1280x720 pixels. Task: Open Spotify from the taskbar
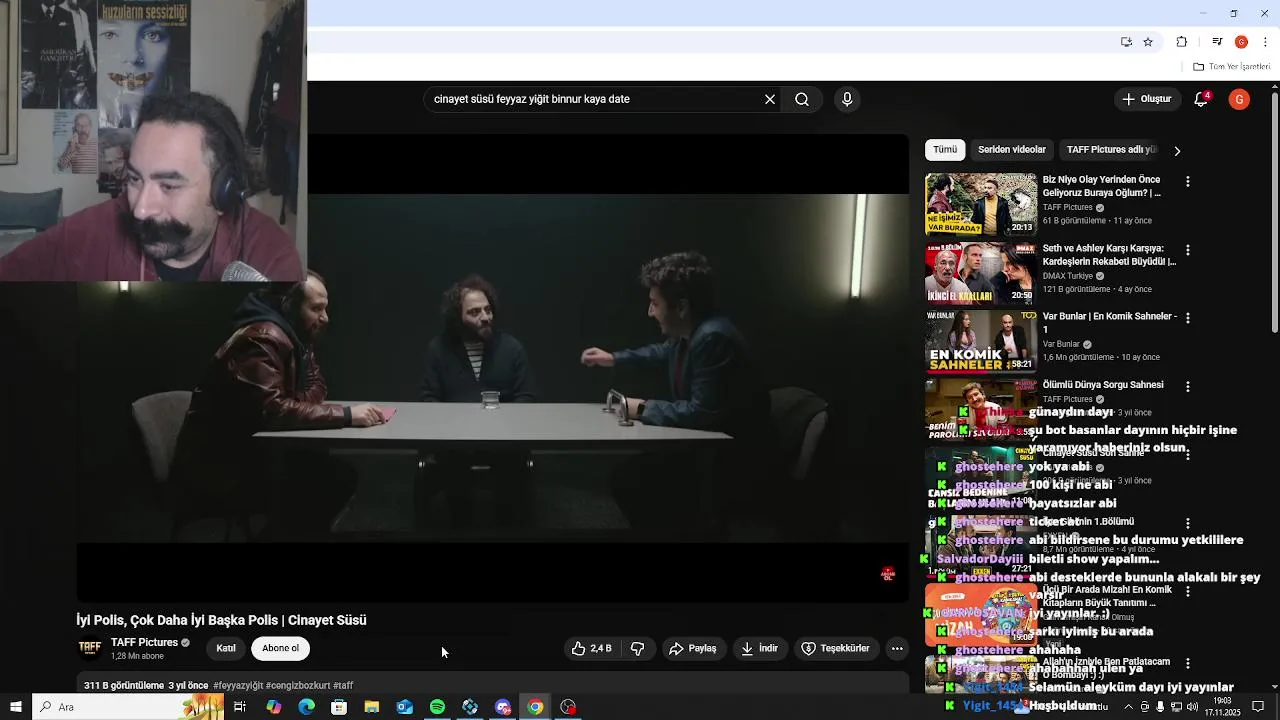coord(437,707)
